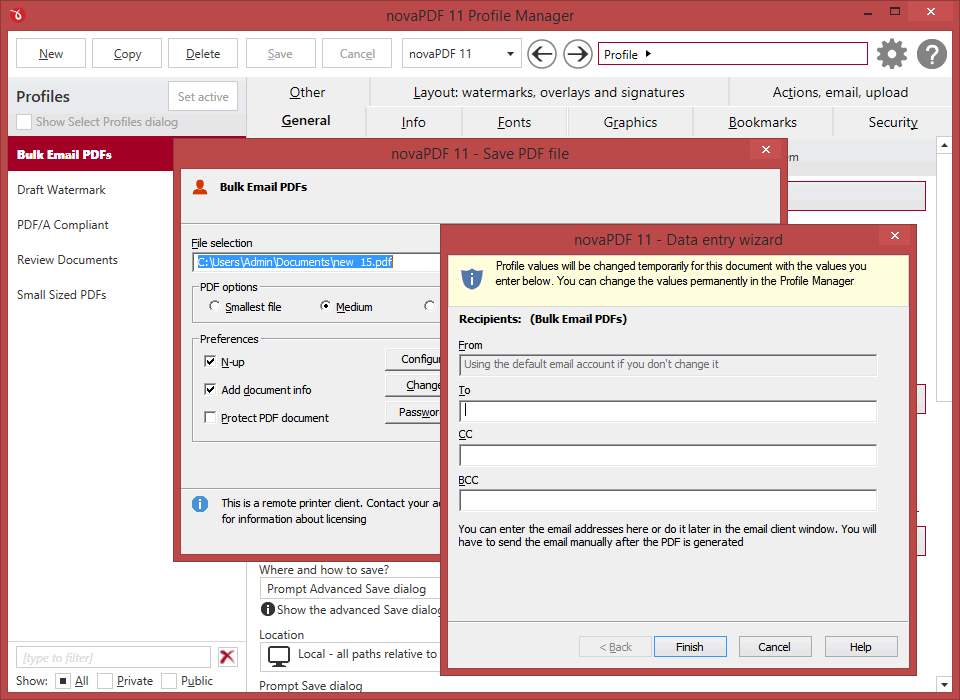This screenshot has width=960, height=700.
Task: Click Finish in Data entry wizard
Action: (x=690, y=647)
